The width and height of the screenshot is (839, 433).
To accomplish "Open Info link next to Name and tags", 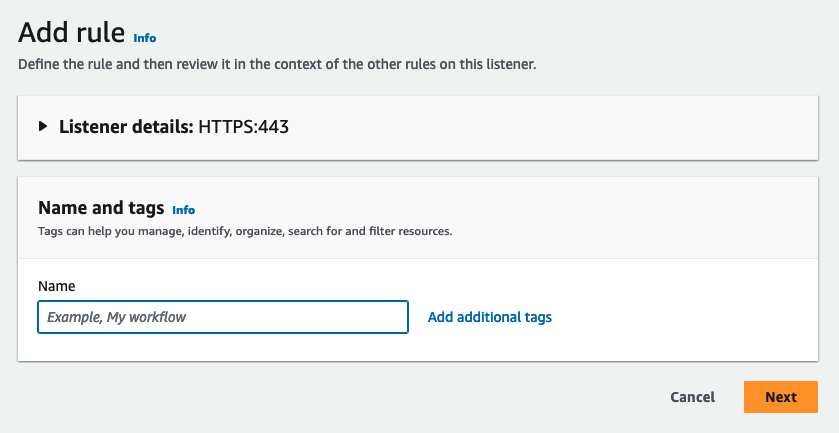I will 183,210.
